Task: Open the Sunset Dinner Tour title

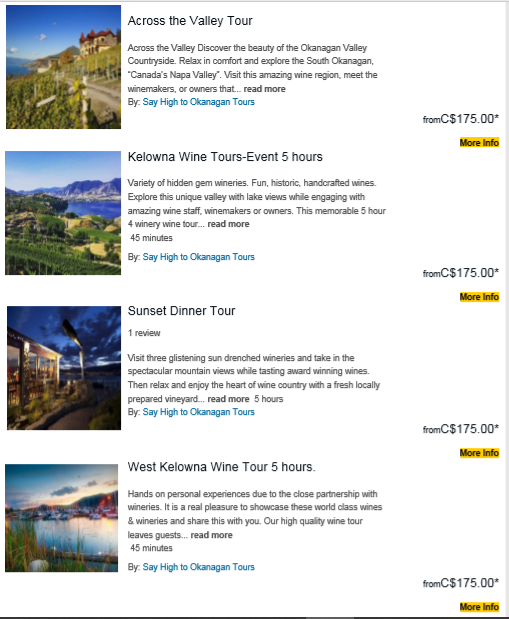Action: (181, 311)
